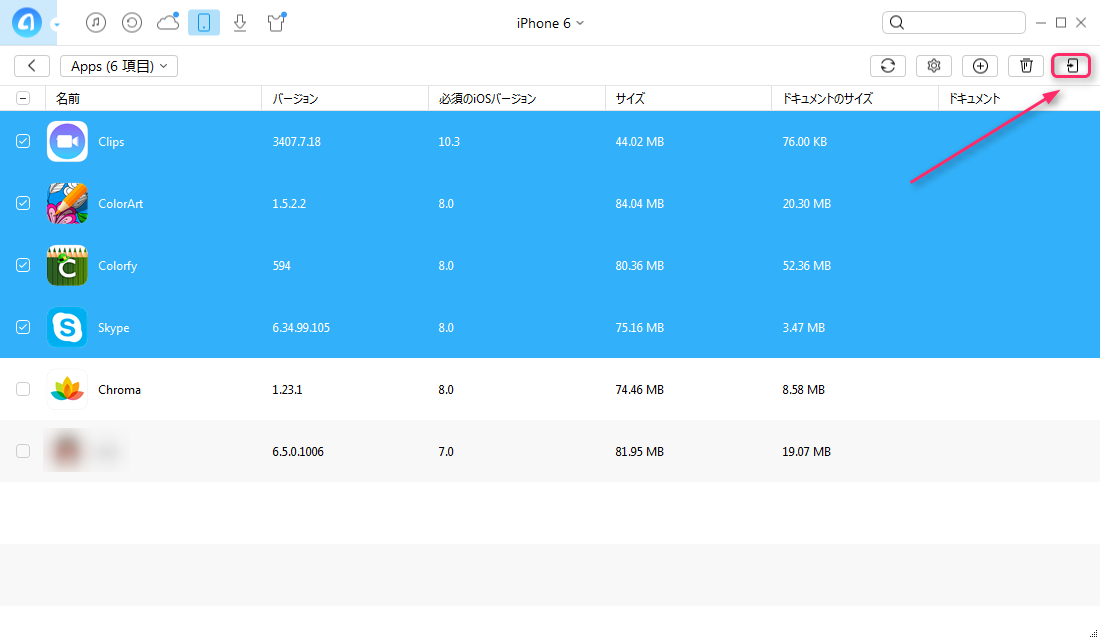Click version 3407.7.18 cell
1100x640 pixels.
[297, 142]
